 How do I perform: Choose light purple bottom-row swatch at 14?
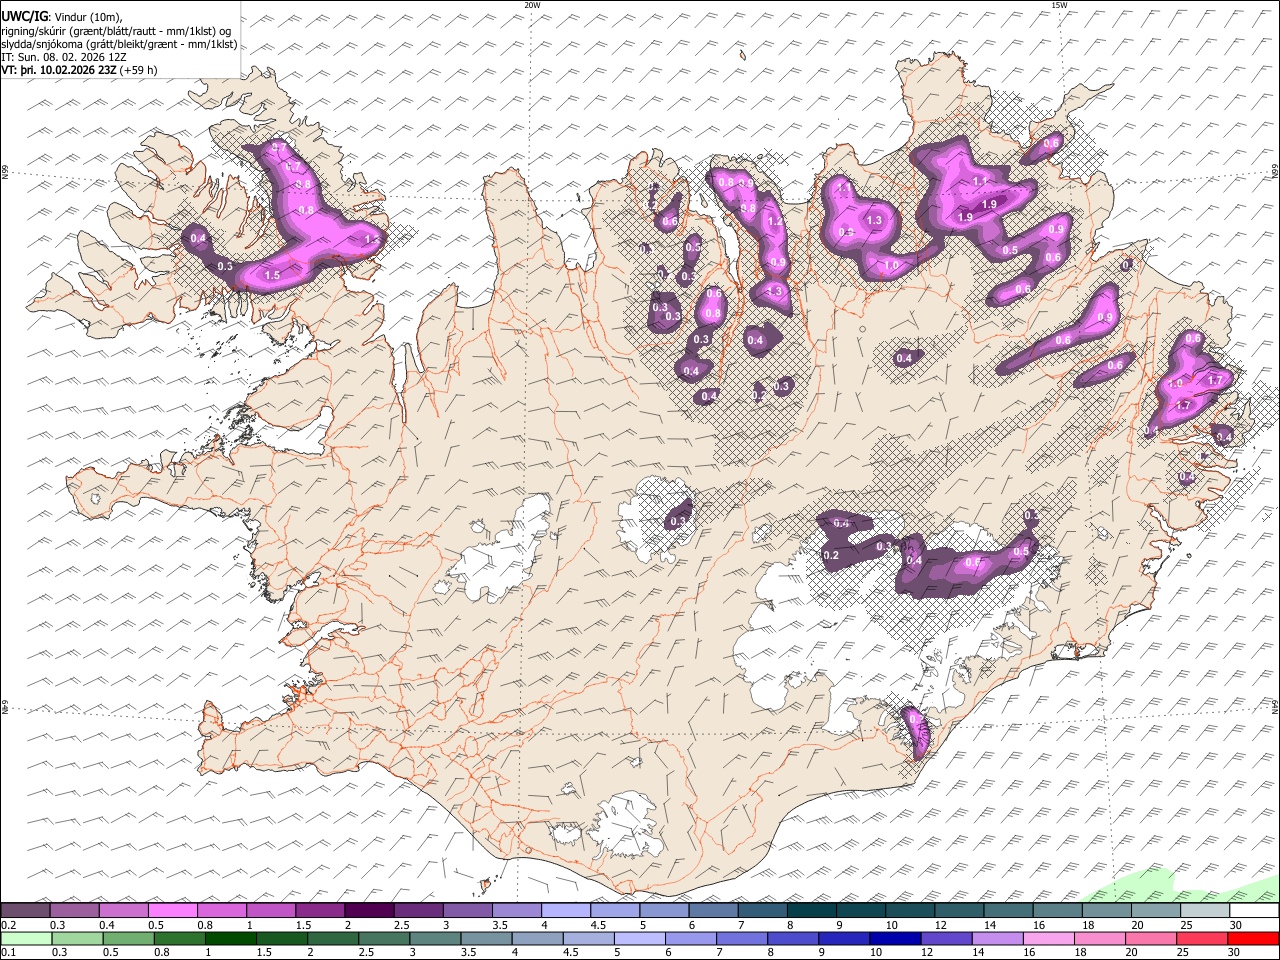point(998,939)
